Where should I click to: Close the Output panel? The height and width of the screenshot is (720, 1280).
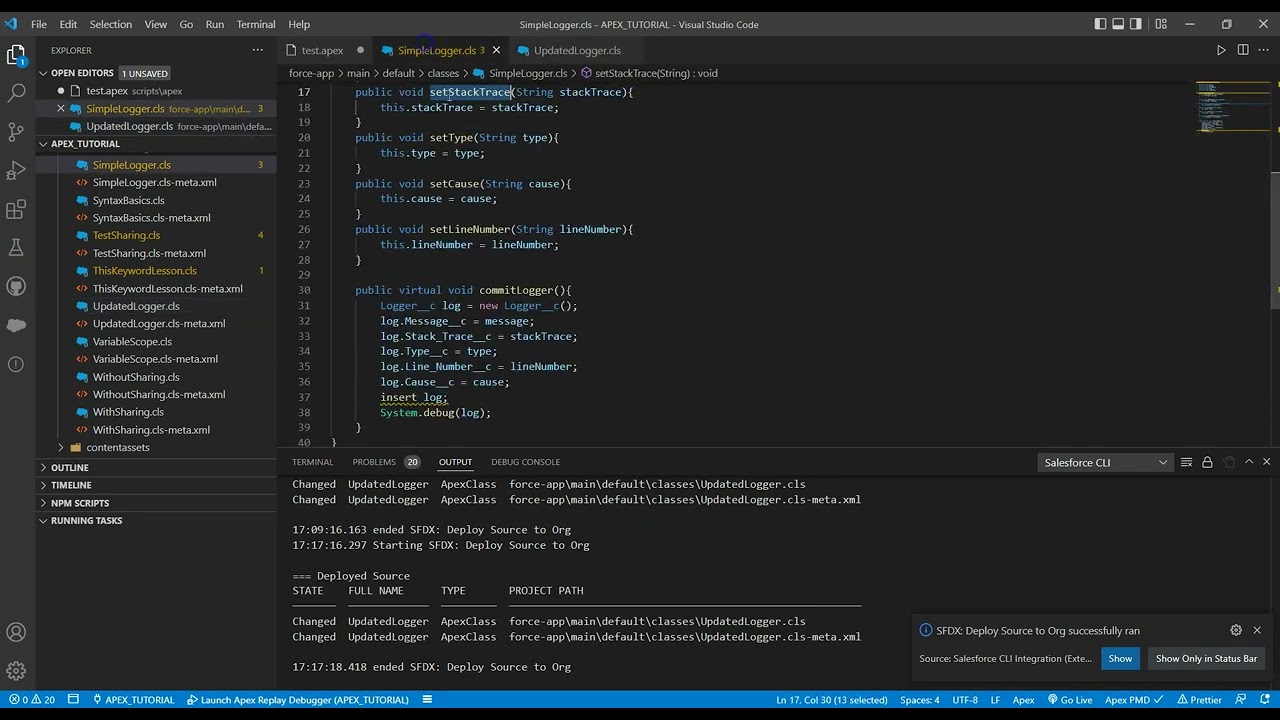click(1266, 462)
